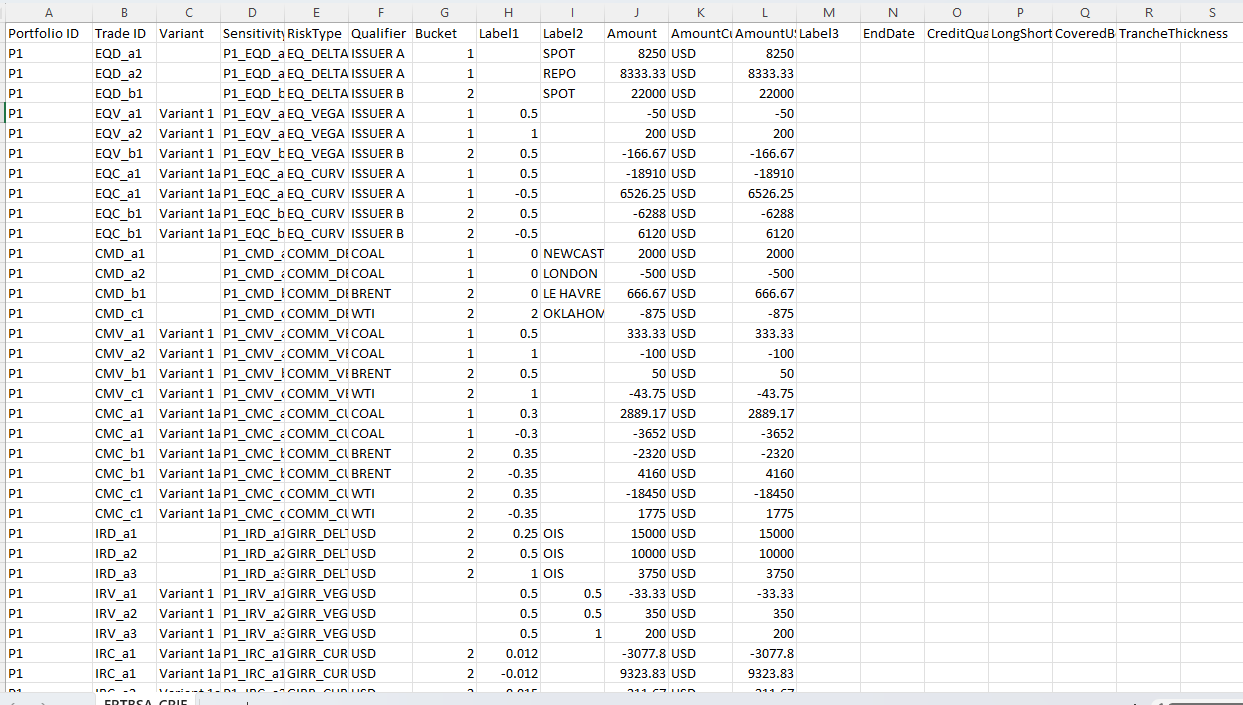1243x705 pixels.
Task: Select the EndDate header cell
Action: tap(889, 33)
